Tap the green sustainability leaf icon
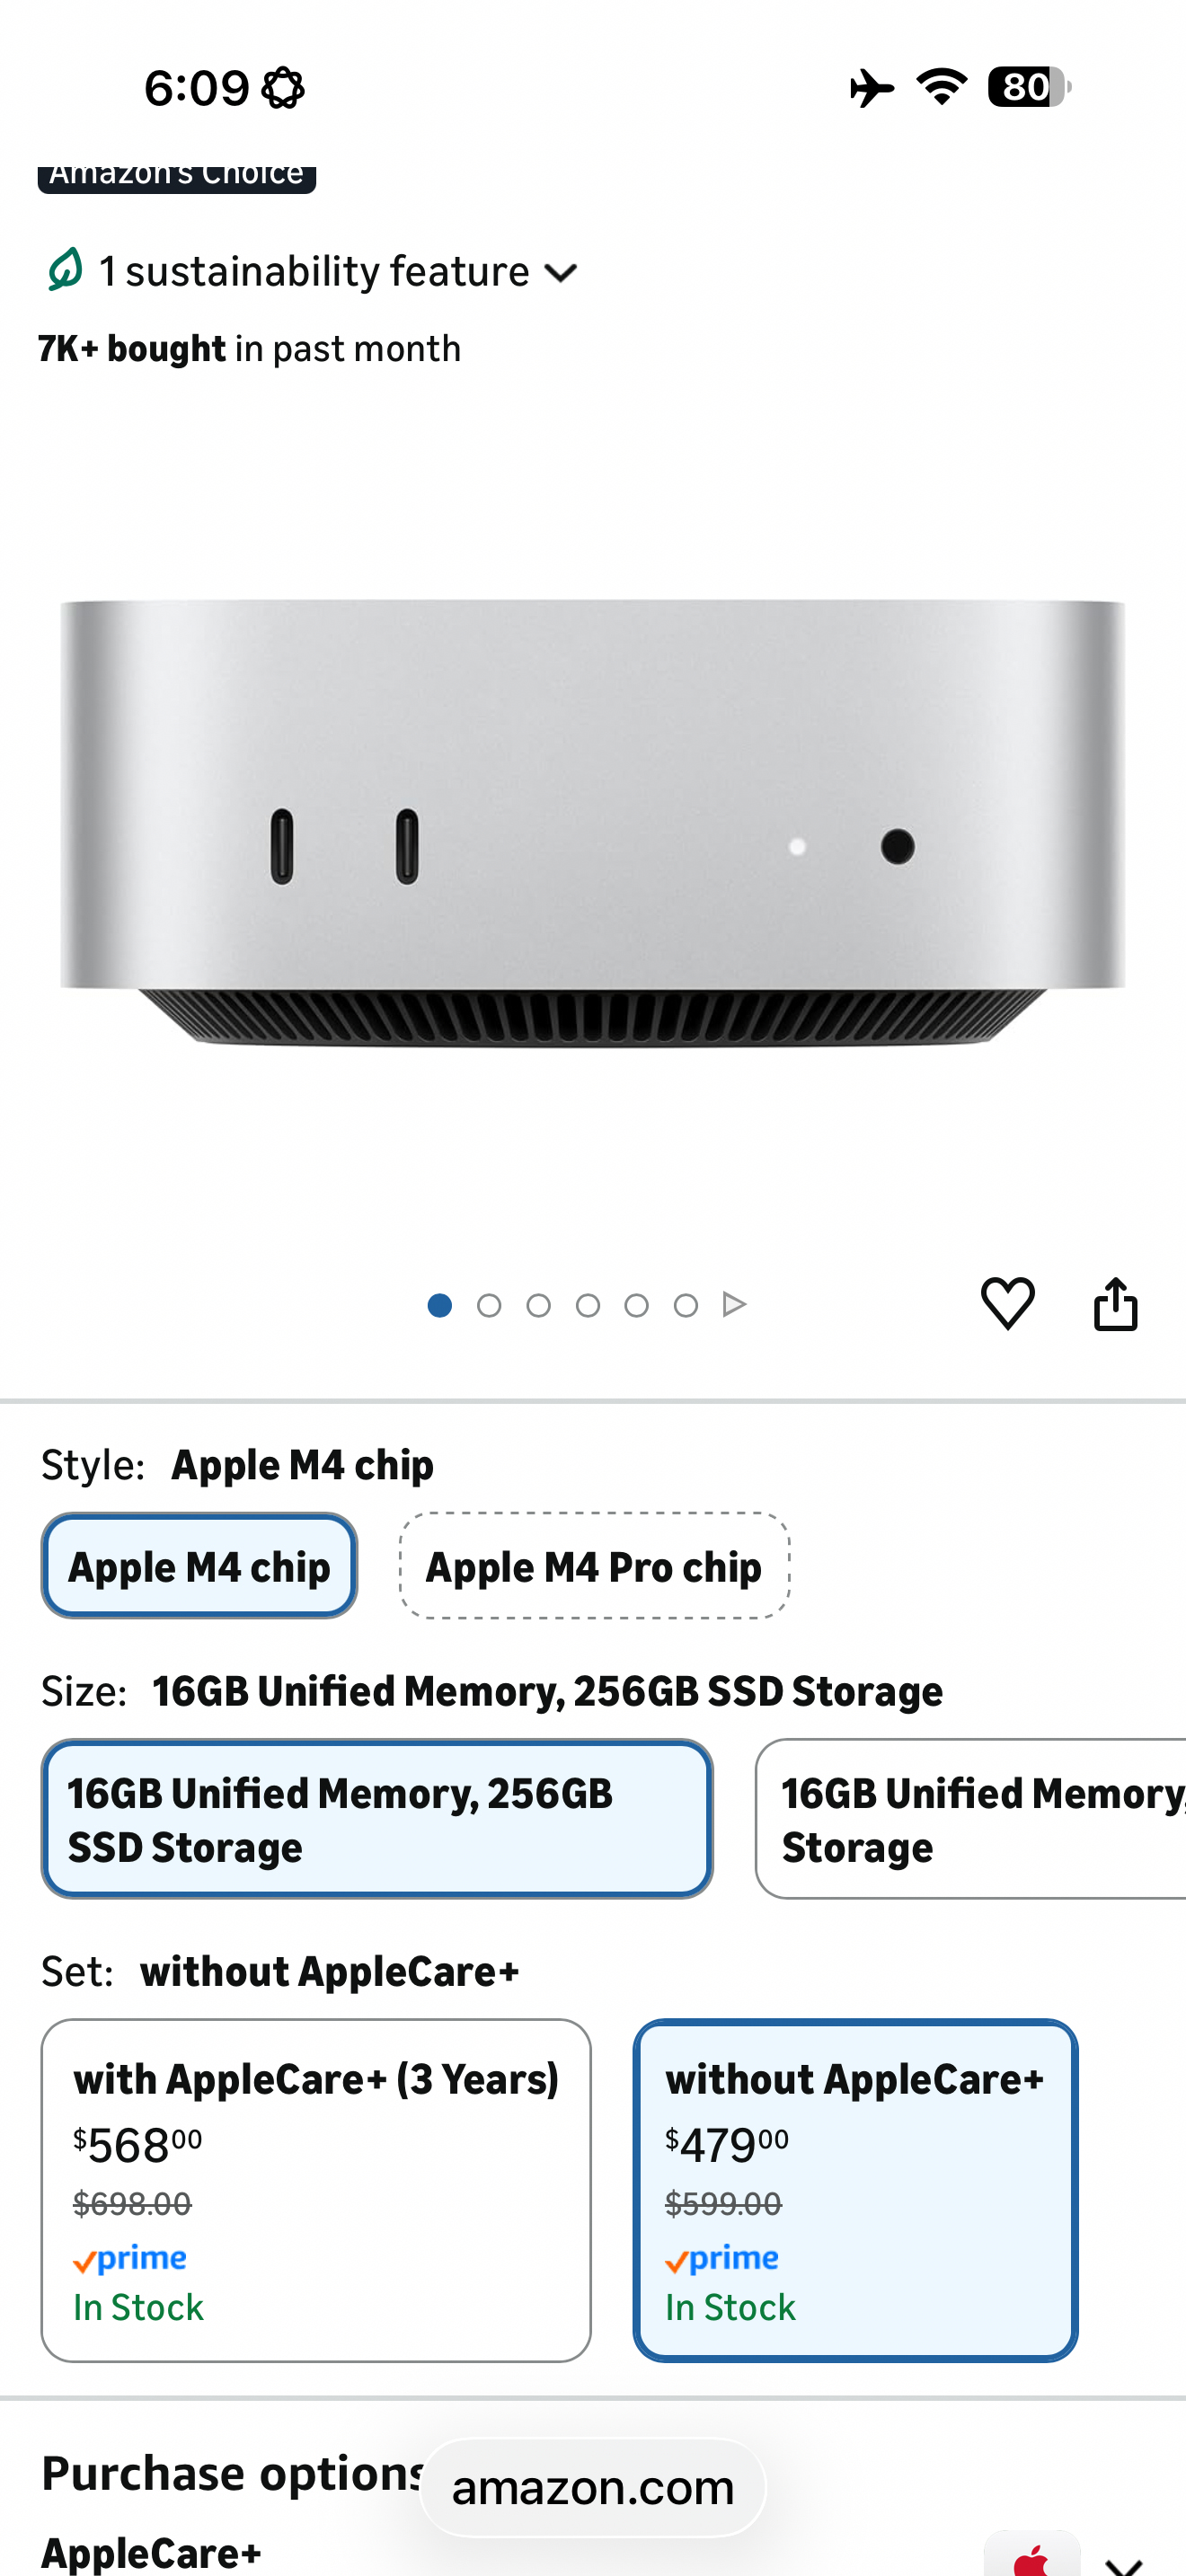Viewport: 1186px width, 2576px height. pos(65,270)
